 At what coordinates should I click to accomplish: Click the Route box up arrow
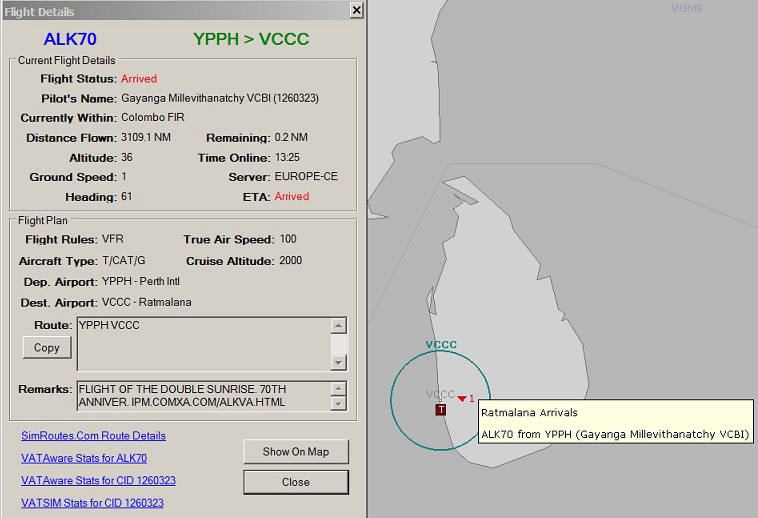pyautogui.click(x=338, y=326)
